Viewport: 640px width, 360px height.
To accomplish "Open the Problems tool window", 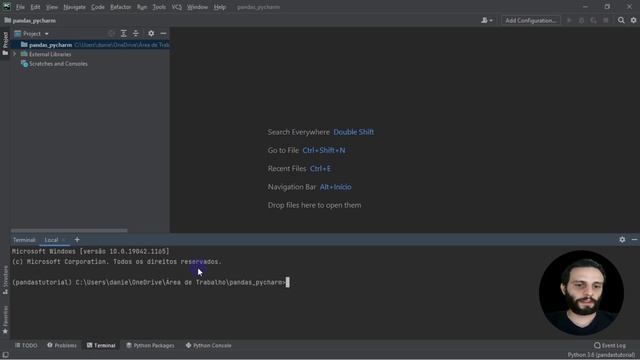I will 62,345.
